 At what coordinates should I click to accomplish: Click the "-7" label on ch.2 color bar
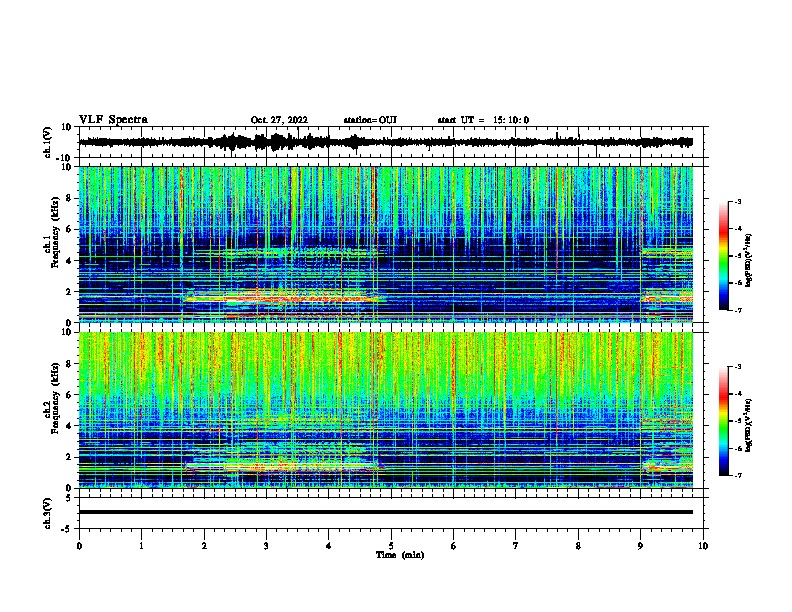(738, 475)
